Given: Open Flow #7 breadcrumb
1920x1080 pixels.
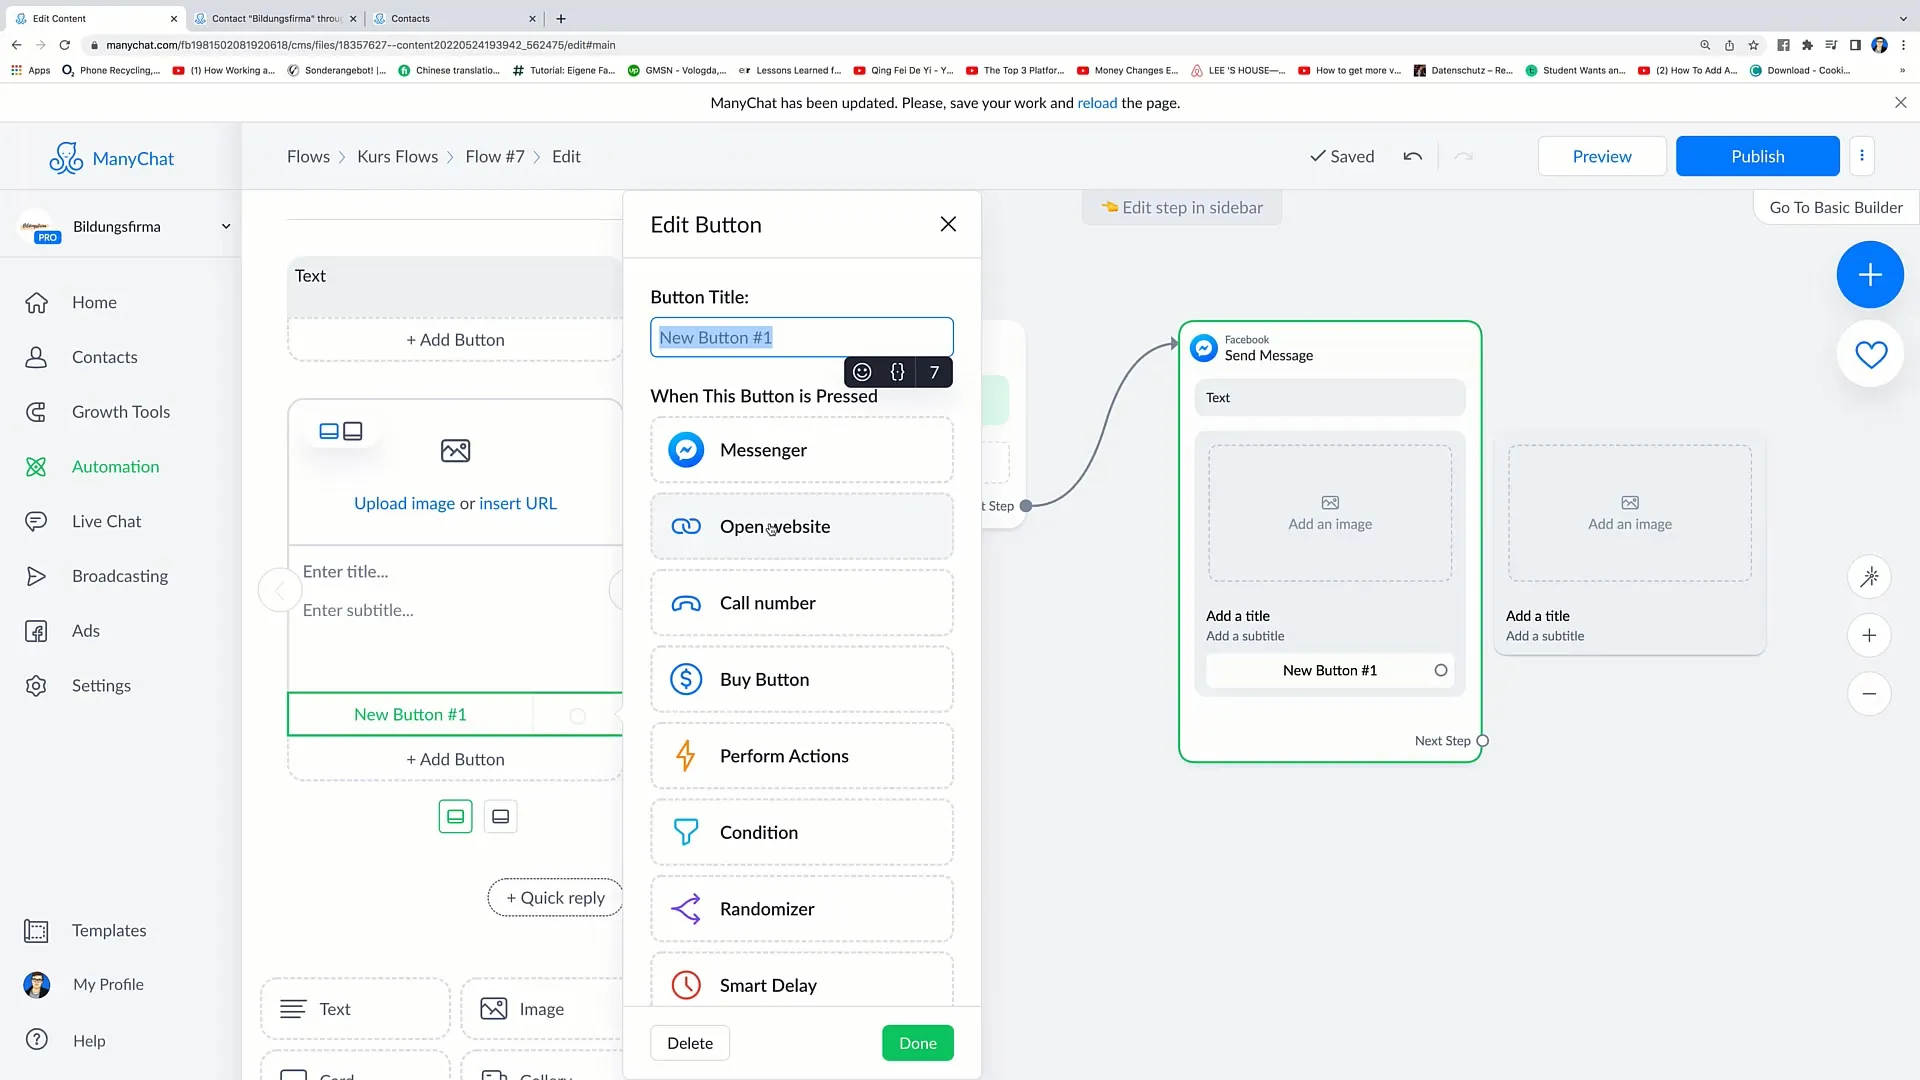Looking at the screenshot, I should [494, 156].
